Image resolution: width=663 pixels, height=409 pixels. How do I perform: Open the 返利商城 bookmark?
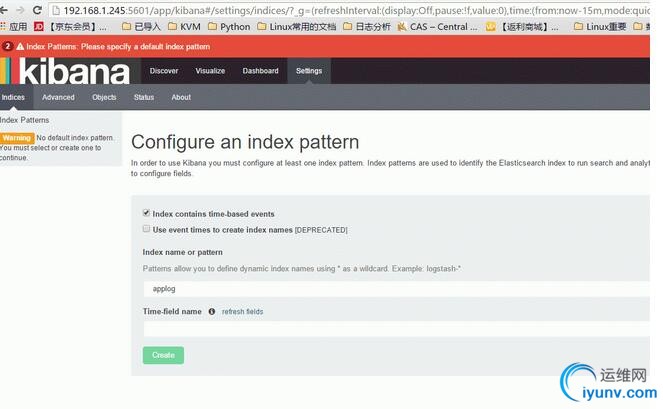click(522, 27)
